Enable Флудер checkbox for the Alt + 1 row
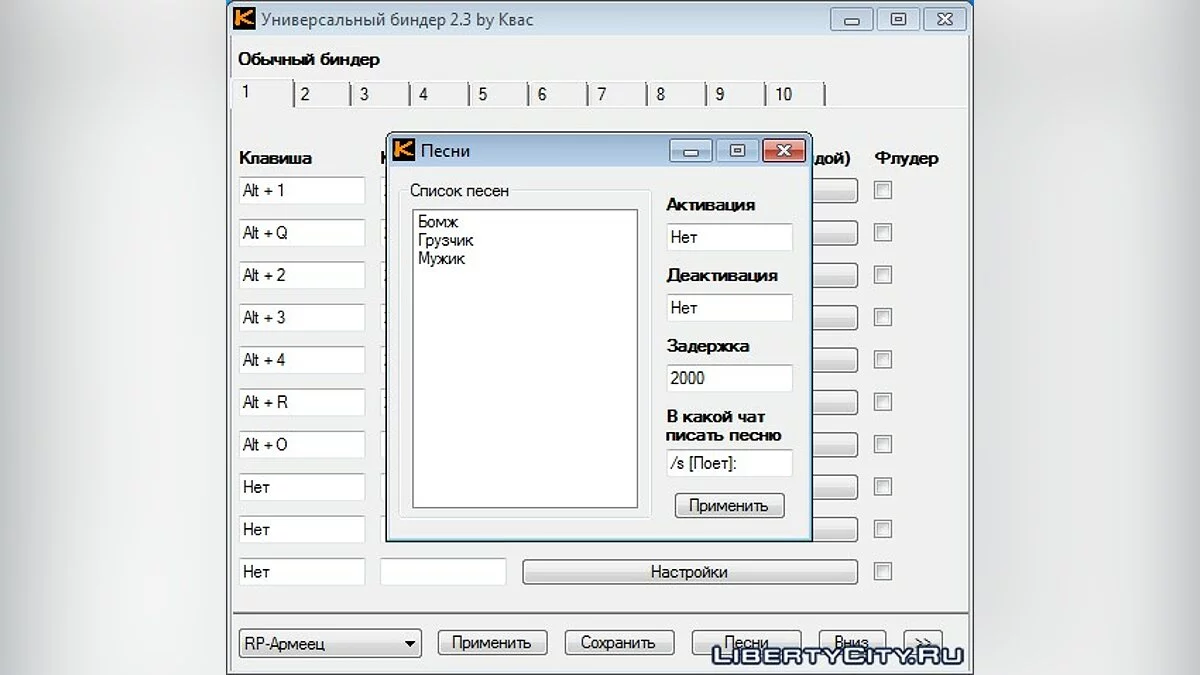Screen dimensions: 1200x675 (x=883, y=190)
